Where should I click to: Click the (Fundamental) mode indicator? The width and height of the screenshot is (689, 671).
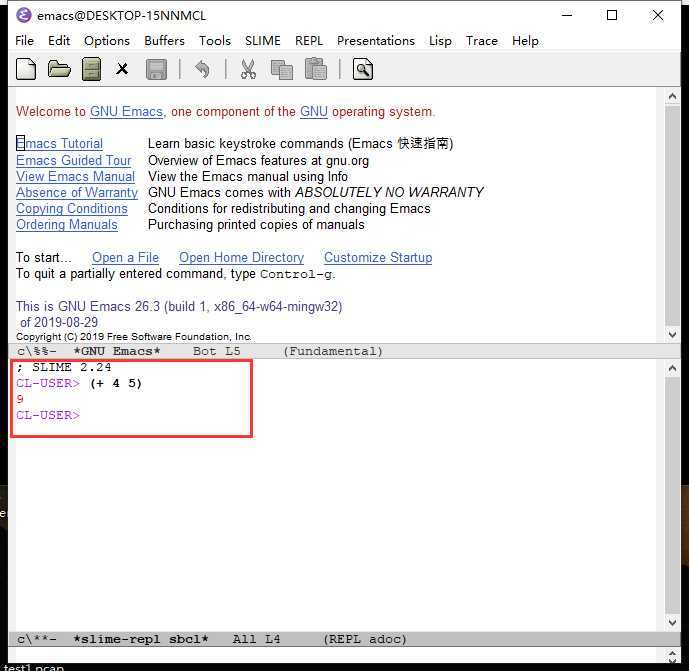(333, 352)
